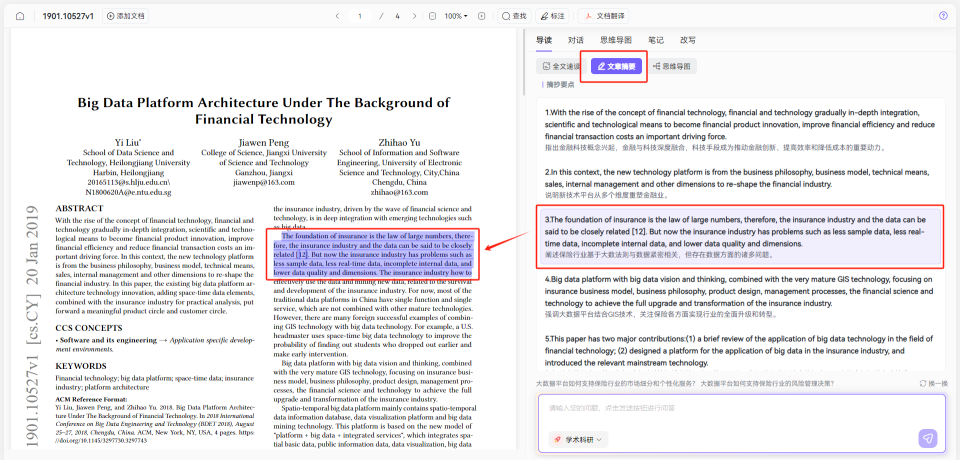Open the 标注 annotation tool
Image resolution: width=960 pixels, height=460 pixels.
(552, 16)
